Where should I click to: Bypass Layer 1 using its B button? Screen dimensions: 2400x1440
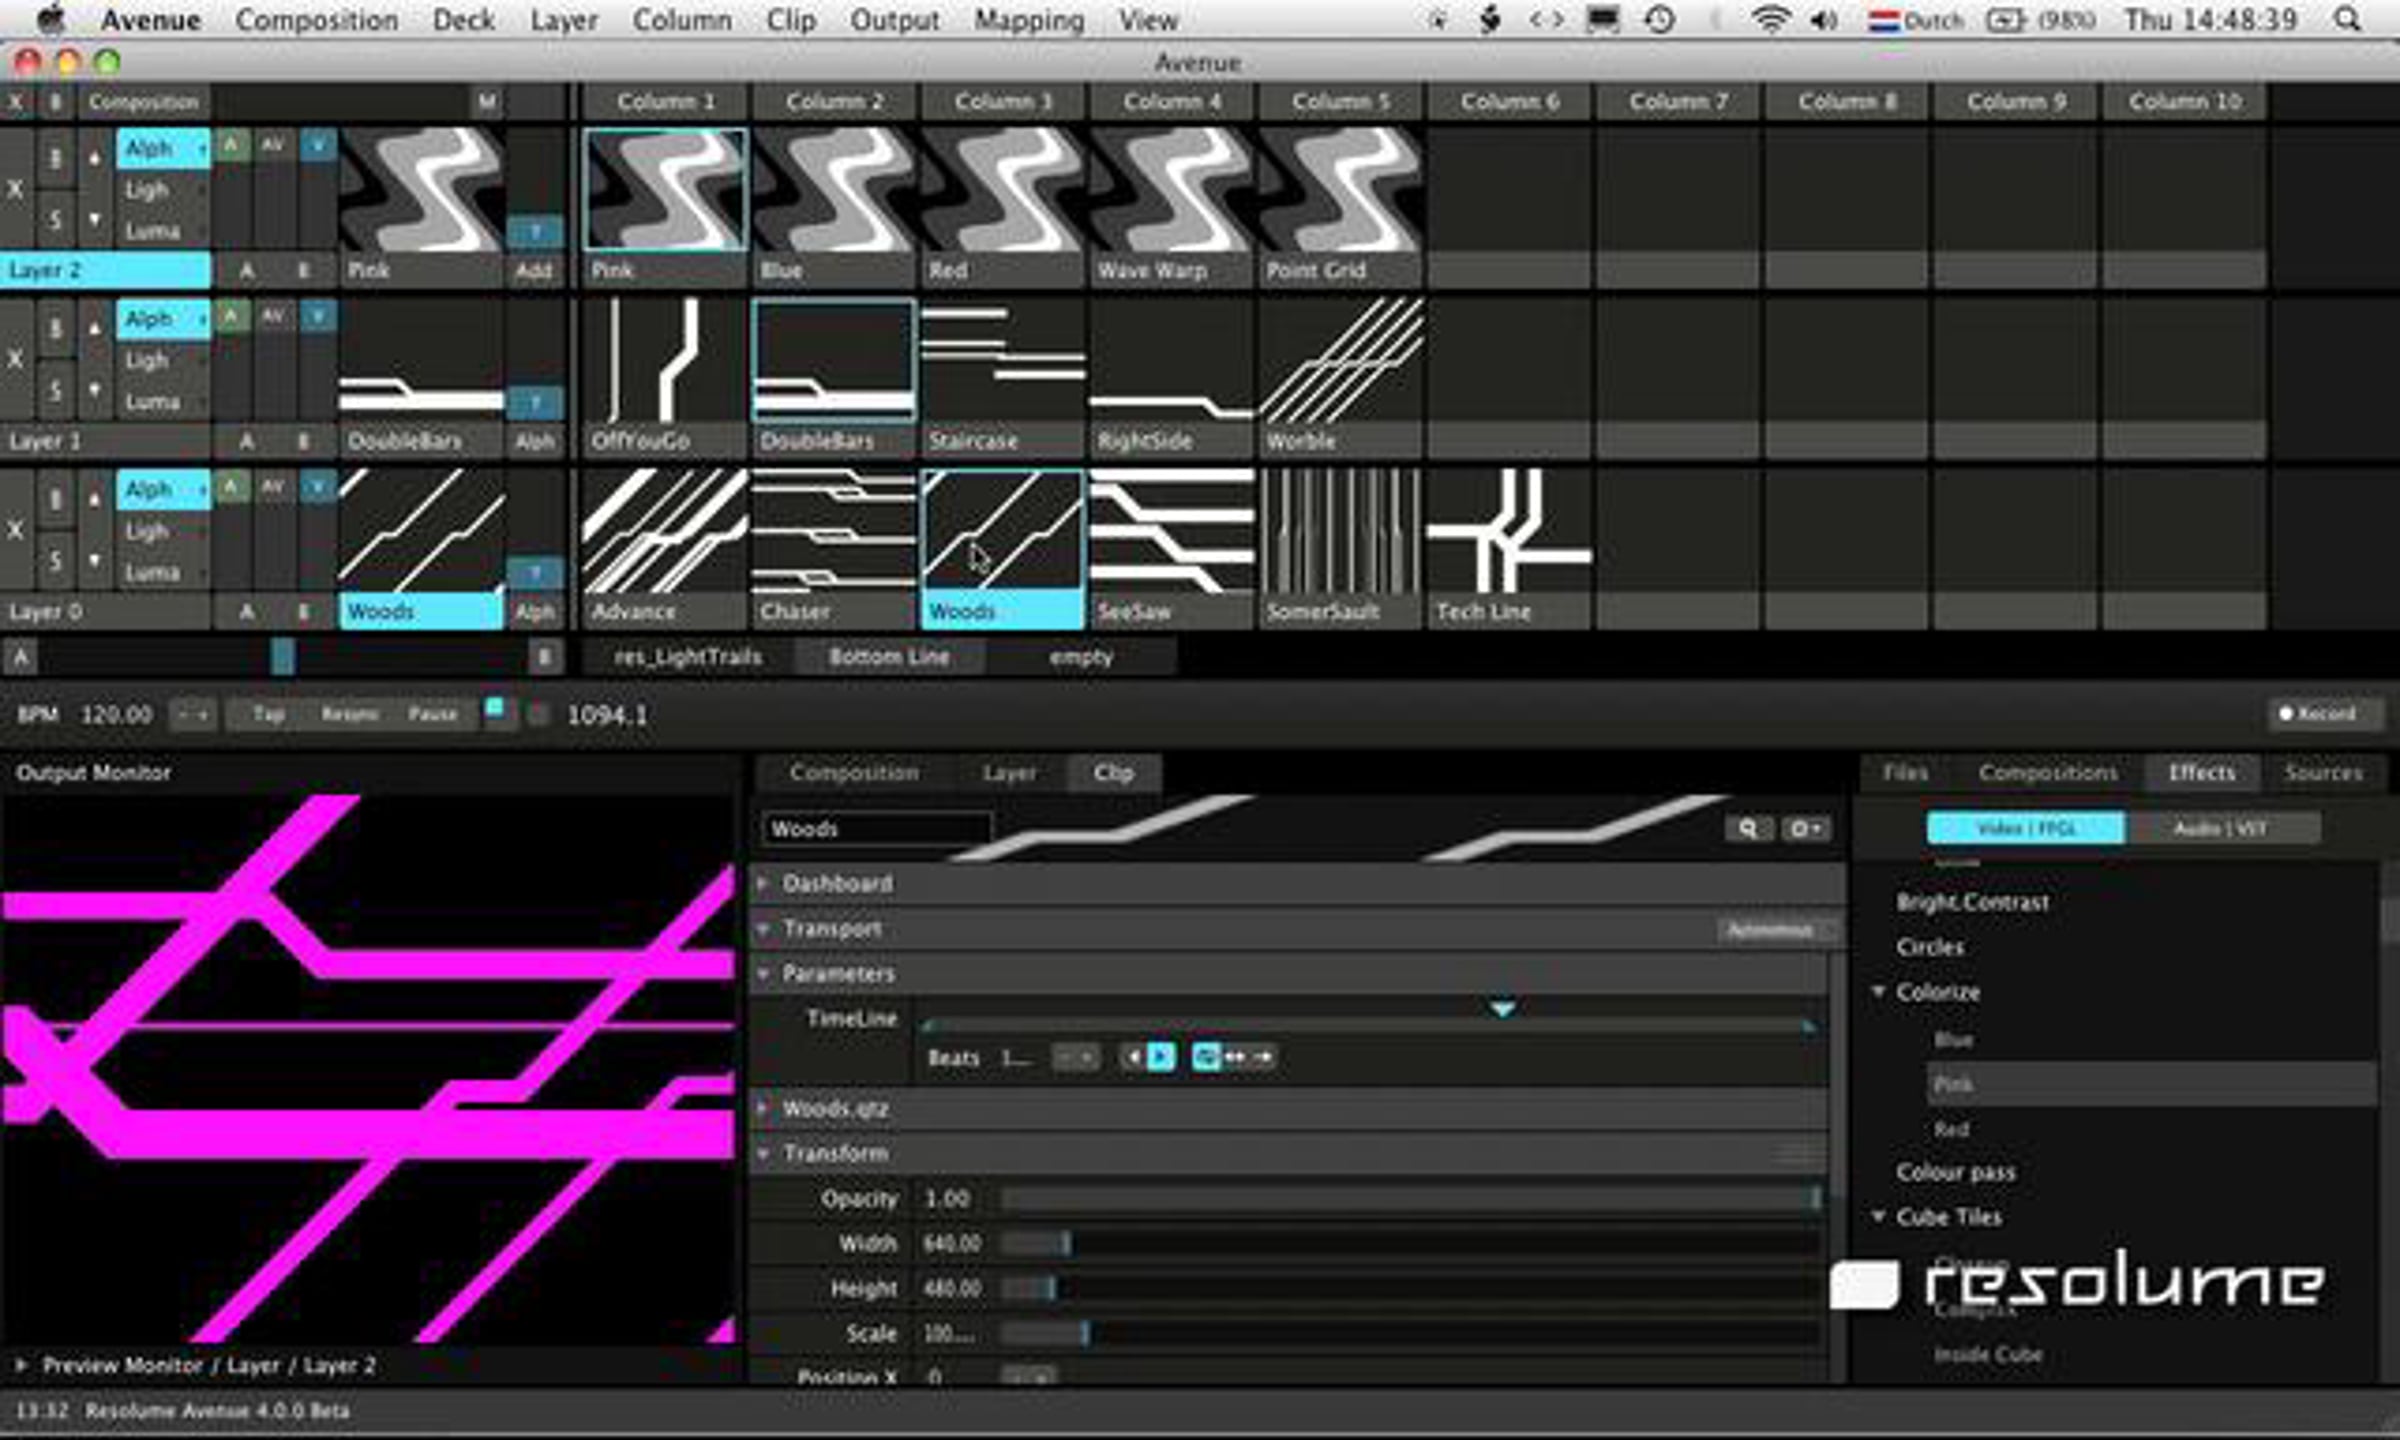(55, 327)
